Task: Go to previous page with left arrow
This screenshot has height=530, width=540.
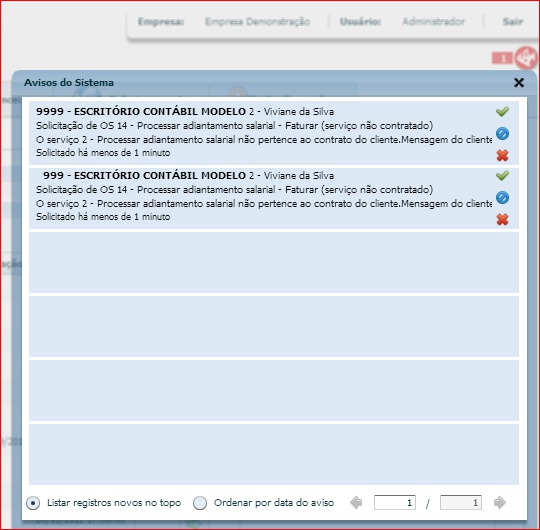Action: 356,502
